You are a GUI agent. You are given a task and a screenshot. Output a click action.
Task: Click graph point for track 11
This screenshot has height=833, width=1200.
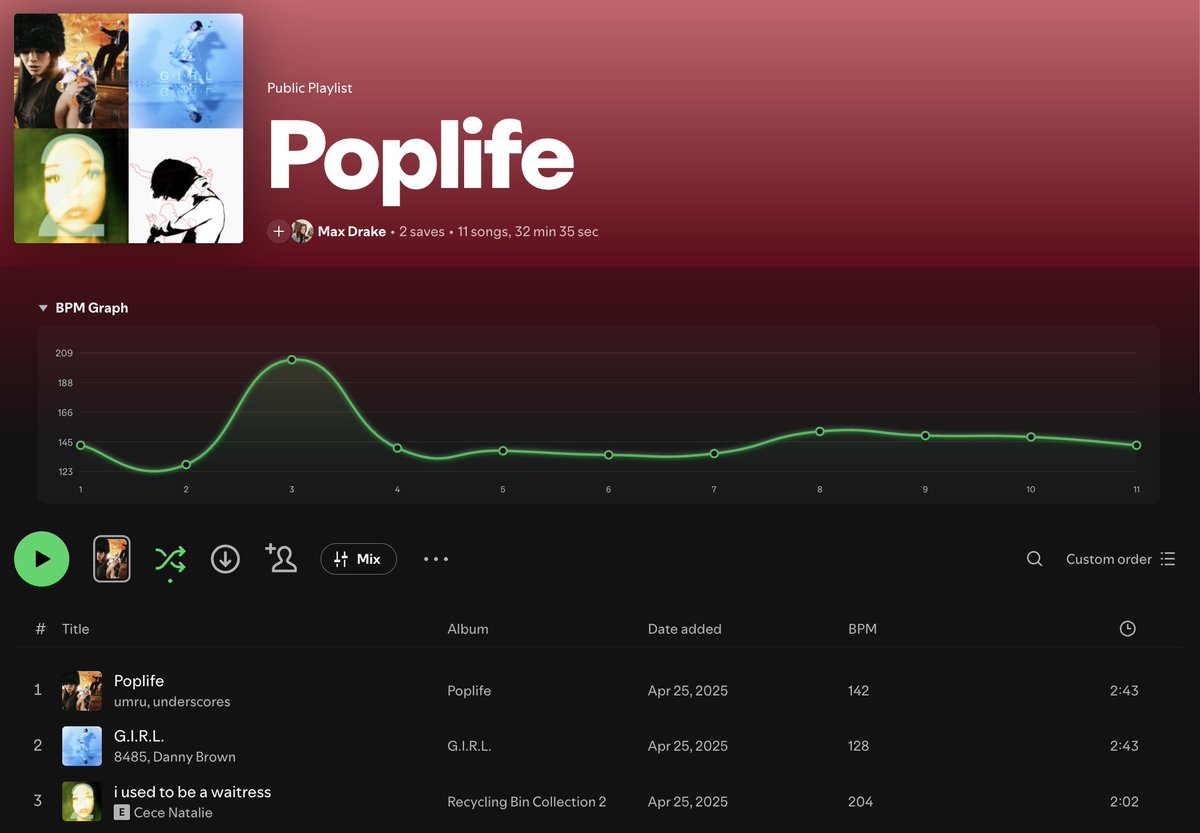coord(1137,445)
